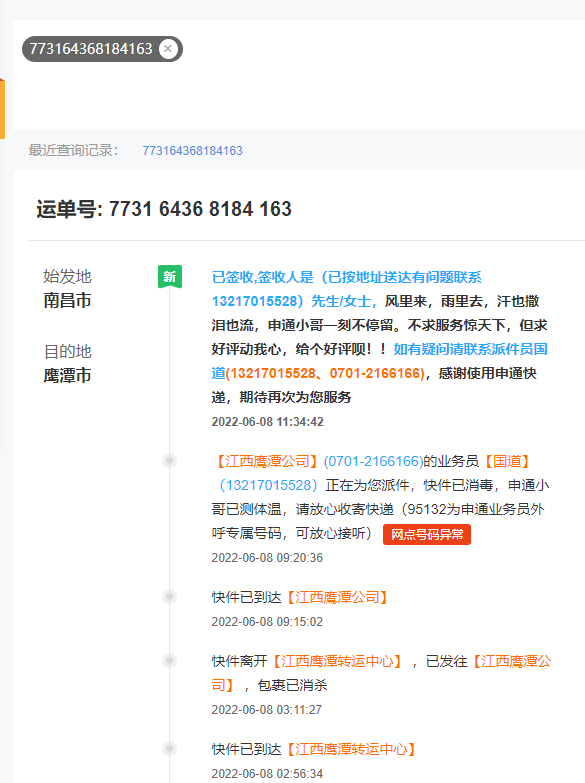Click the timeline dot for the 09:15:02 entry
The height and width of the screenshot is (783, 585).
pyautogui.click(x=169, y=596)
